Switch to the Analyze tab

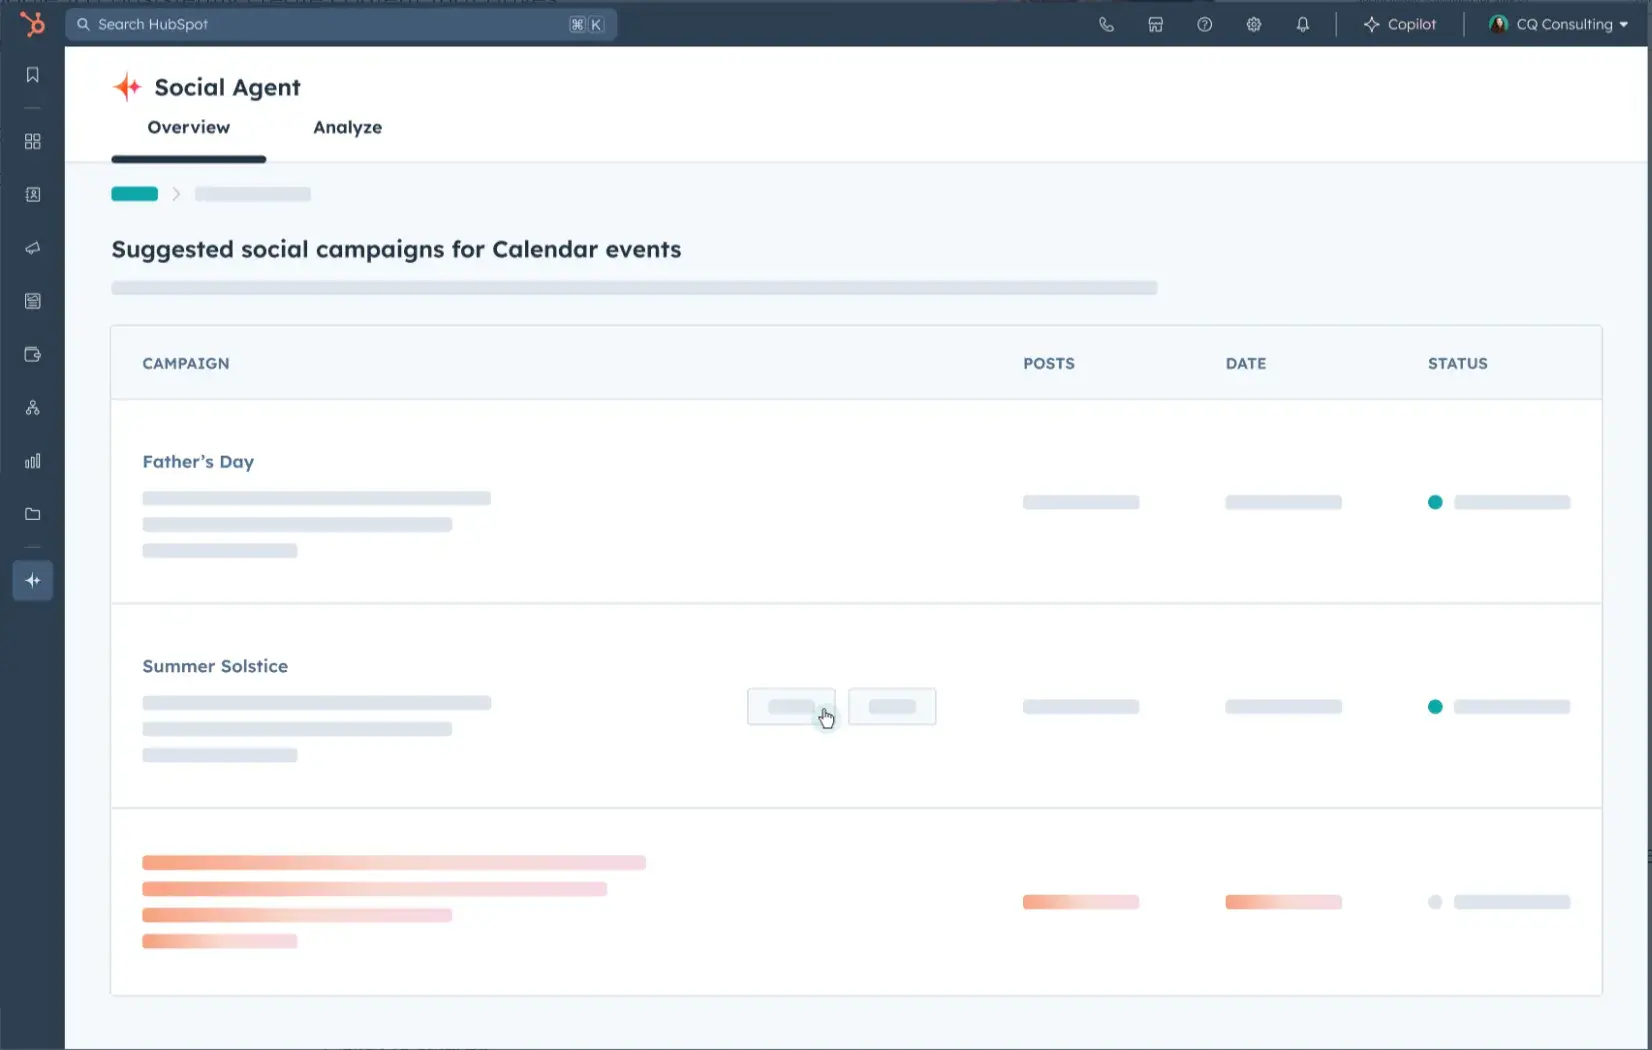pos(347,128)
